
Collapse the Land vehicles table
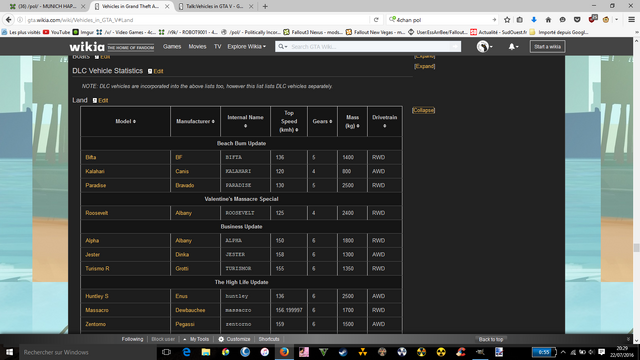423,110
